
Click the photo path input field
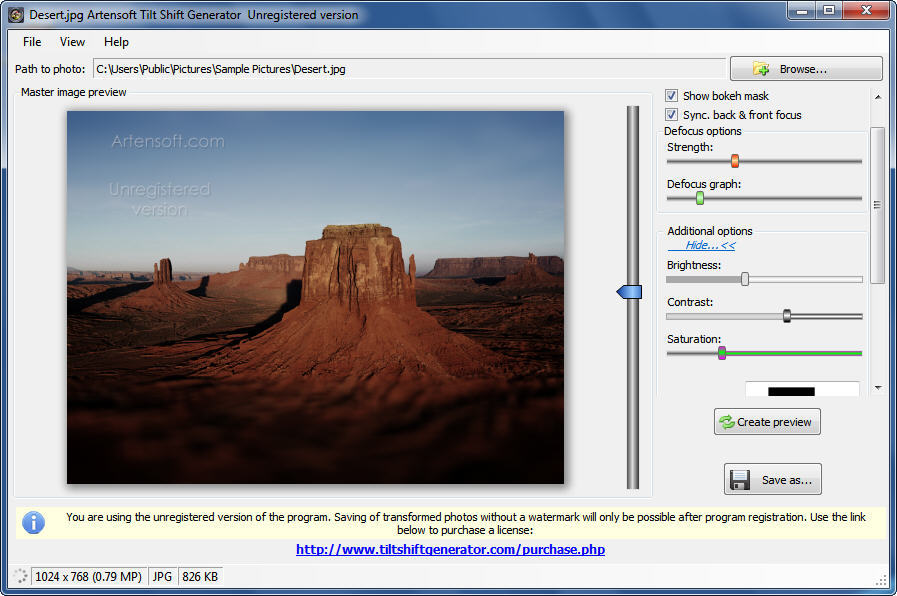pos(400,68)
